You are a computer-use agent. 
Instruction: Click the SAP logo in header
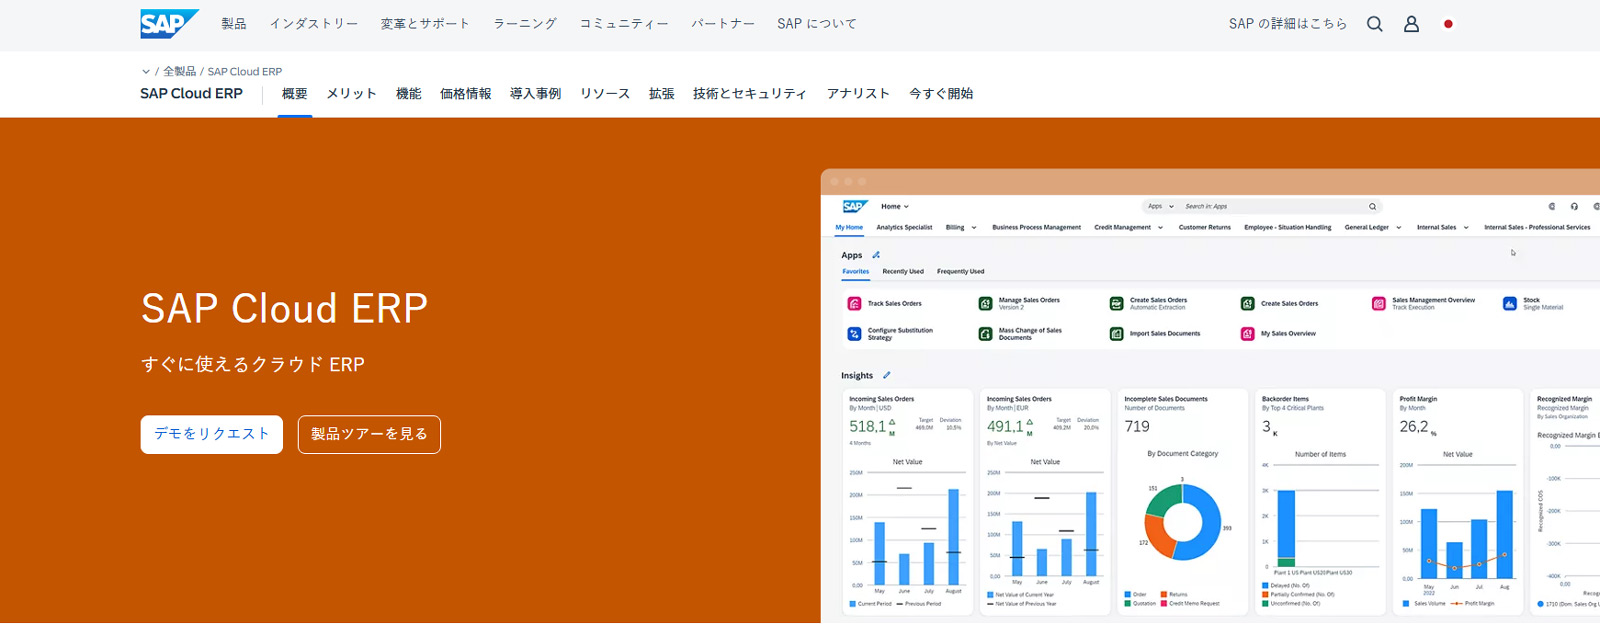168,24
